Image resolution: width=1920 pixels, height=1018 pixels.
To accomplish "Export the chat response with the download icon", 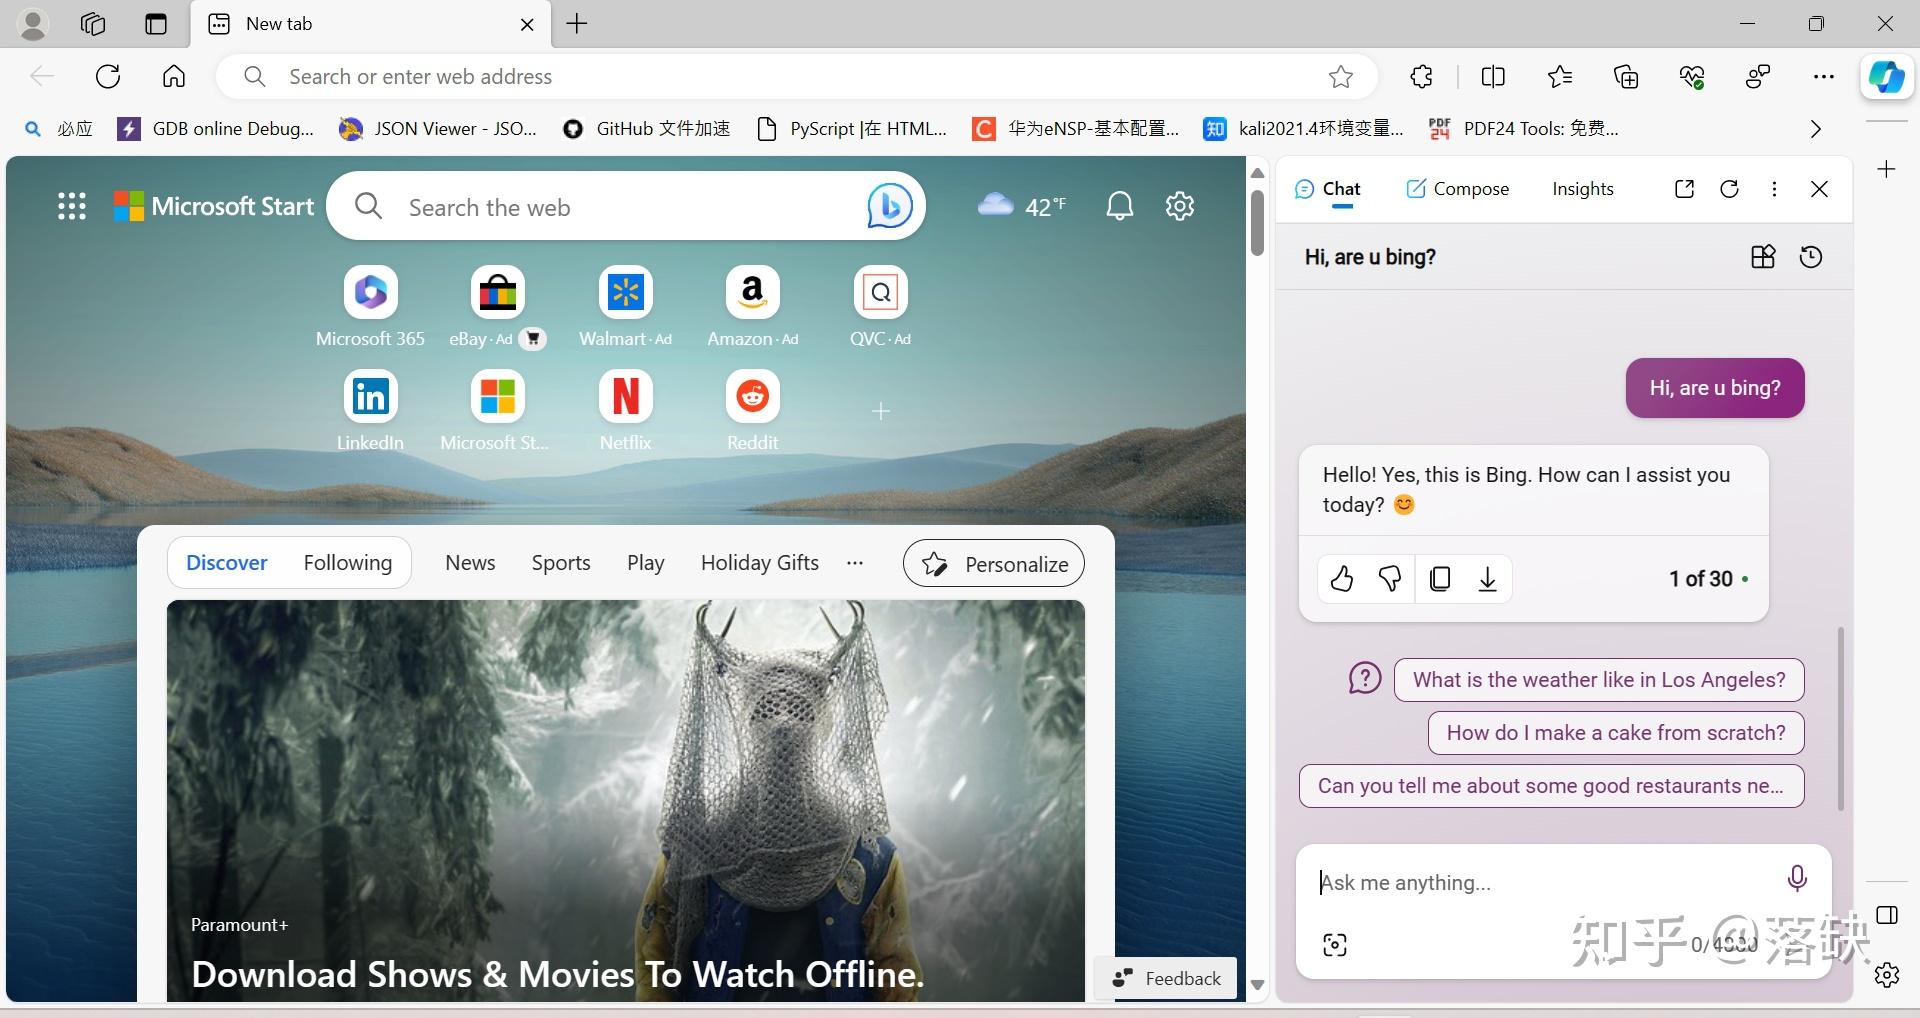I will click(x=1486, y=579).
